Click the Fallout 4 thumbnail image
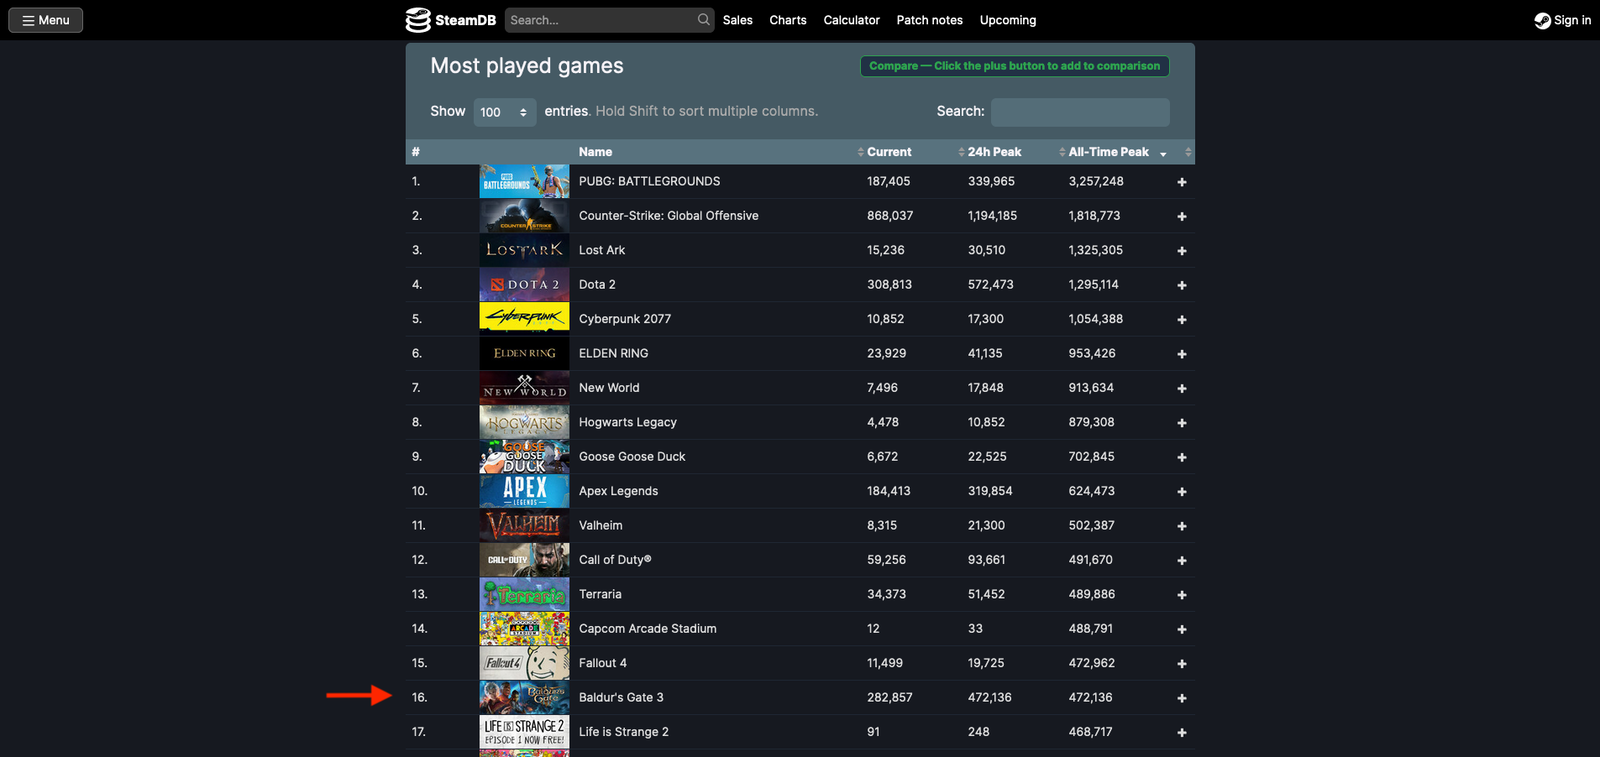This screenshot has width=1600, height=757. [524, 663]
